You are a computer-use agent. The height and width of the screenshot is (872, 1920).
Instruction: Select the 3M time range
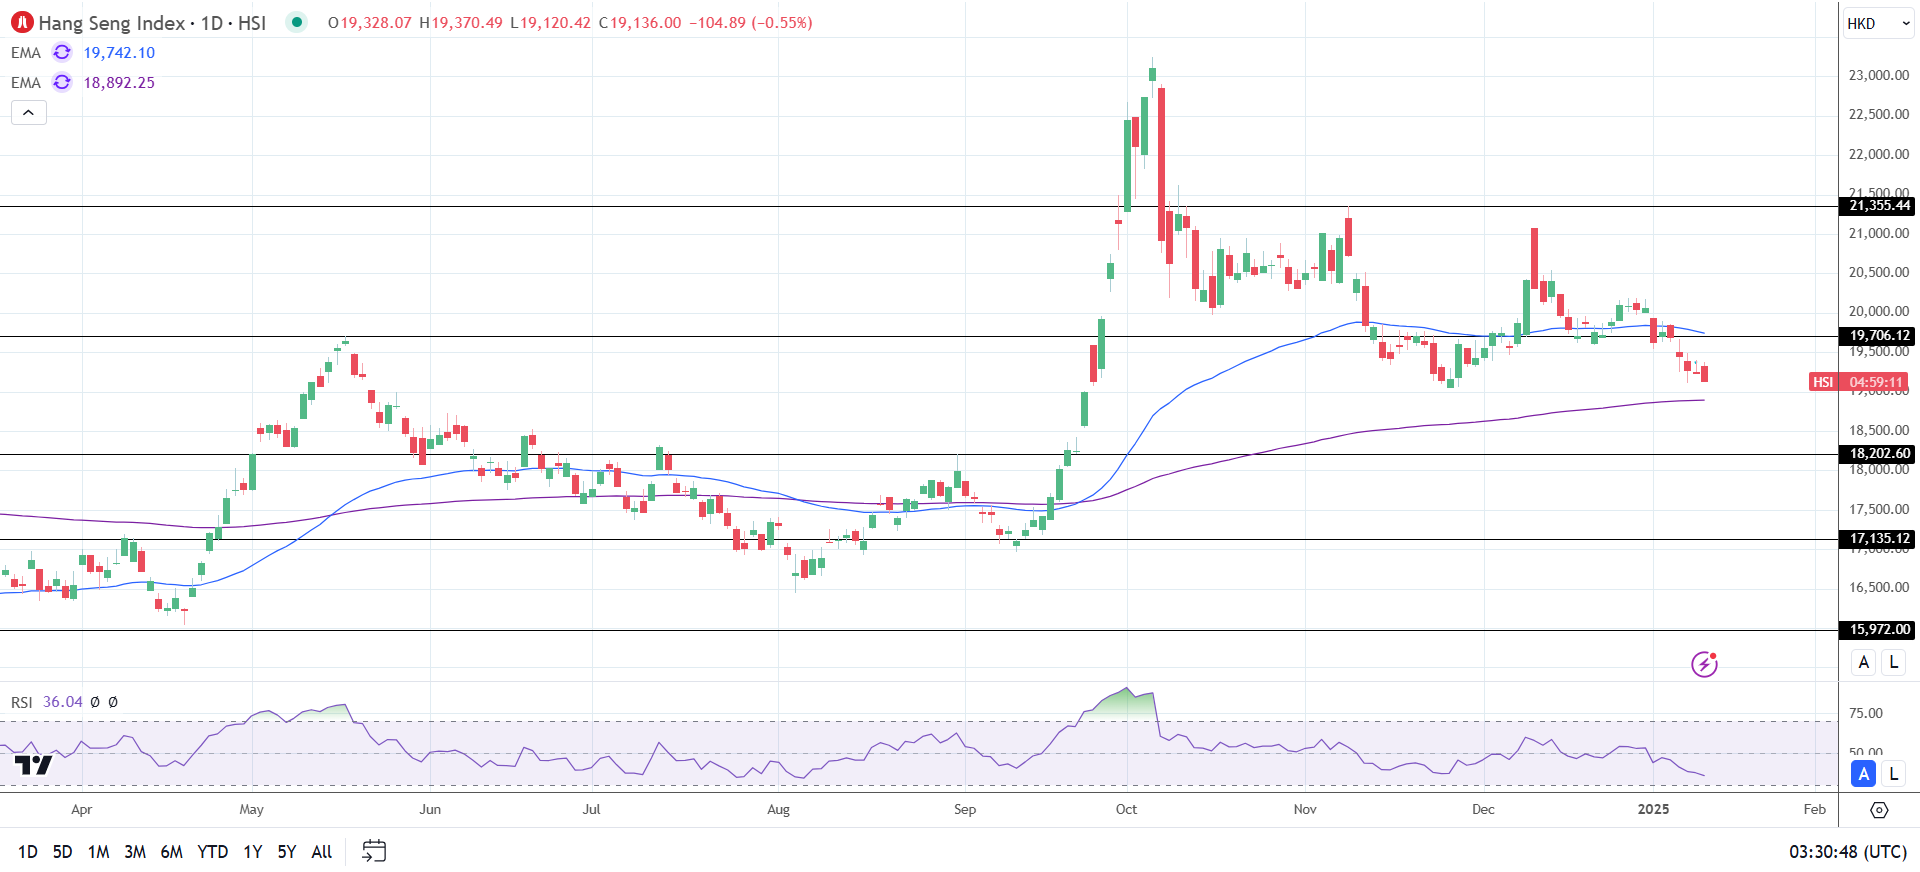[x=135, y=852]
